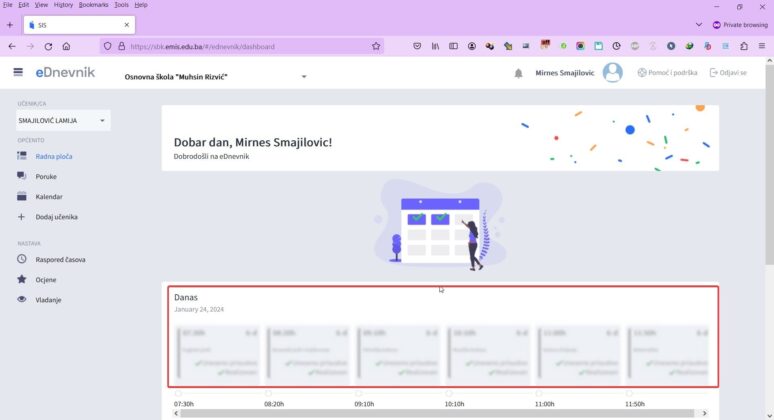The height and width of the screenshot is (420, 774).
Task: Open Kalendar from the sidebar
Action: point(49,196)
